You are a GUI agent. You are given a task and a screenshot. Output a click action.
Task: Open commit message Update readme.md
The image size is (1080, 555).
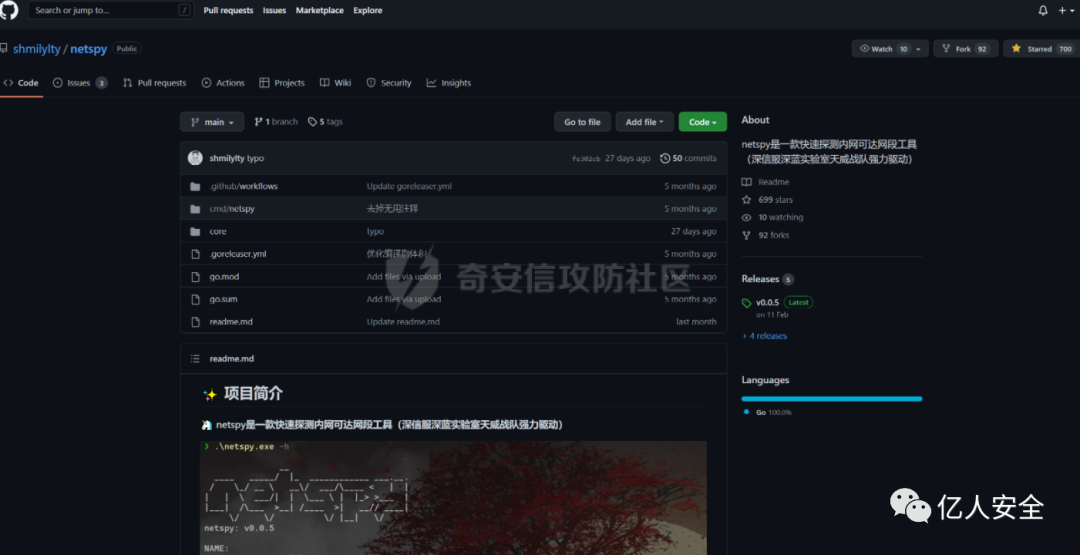(403, 322)
